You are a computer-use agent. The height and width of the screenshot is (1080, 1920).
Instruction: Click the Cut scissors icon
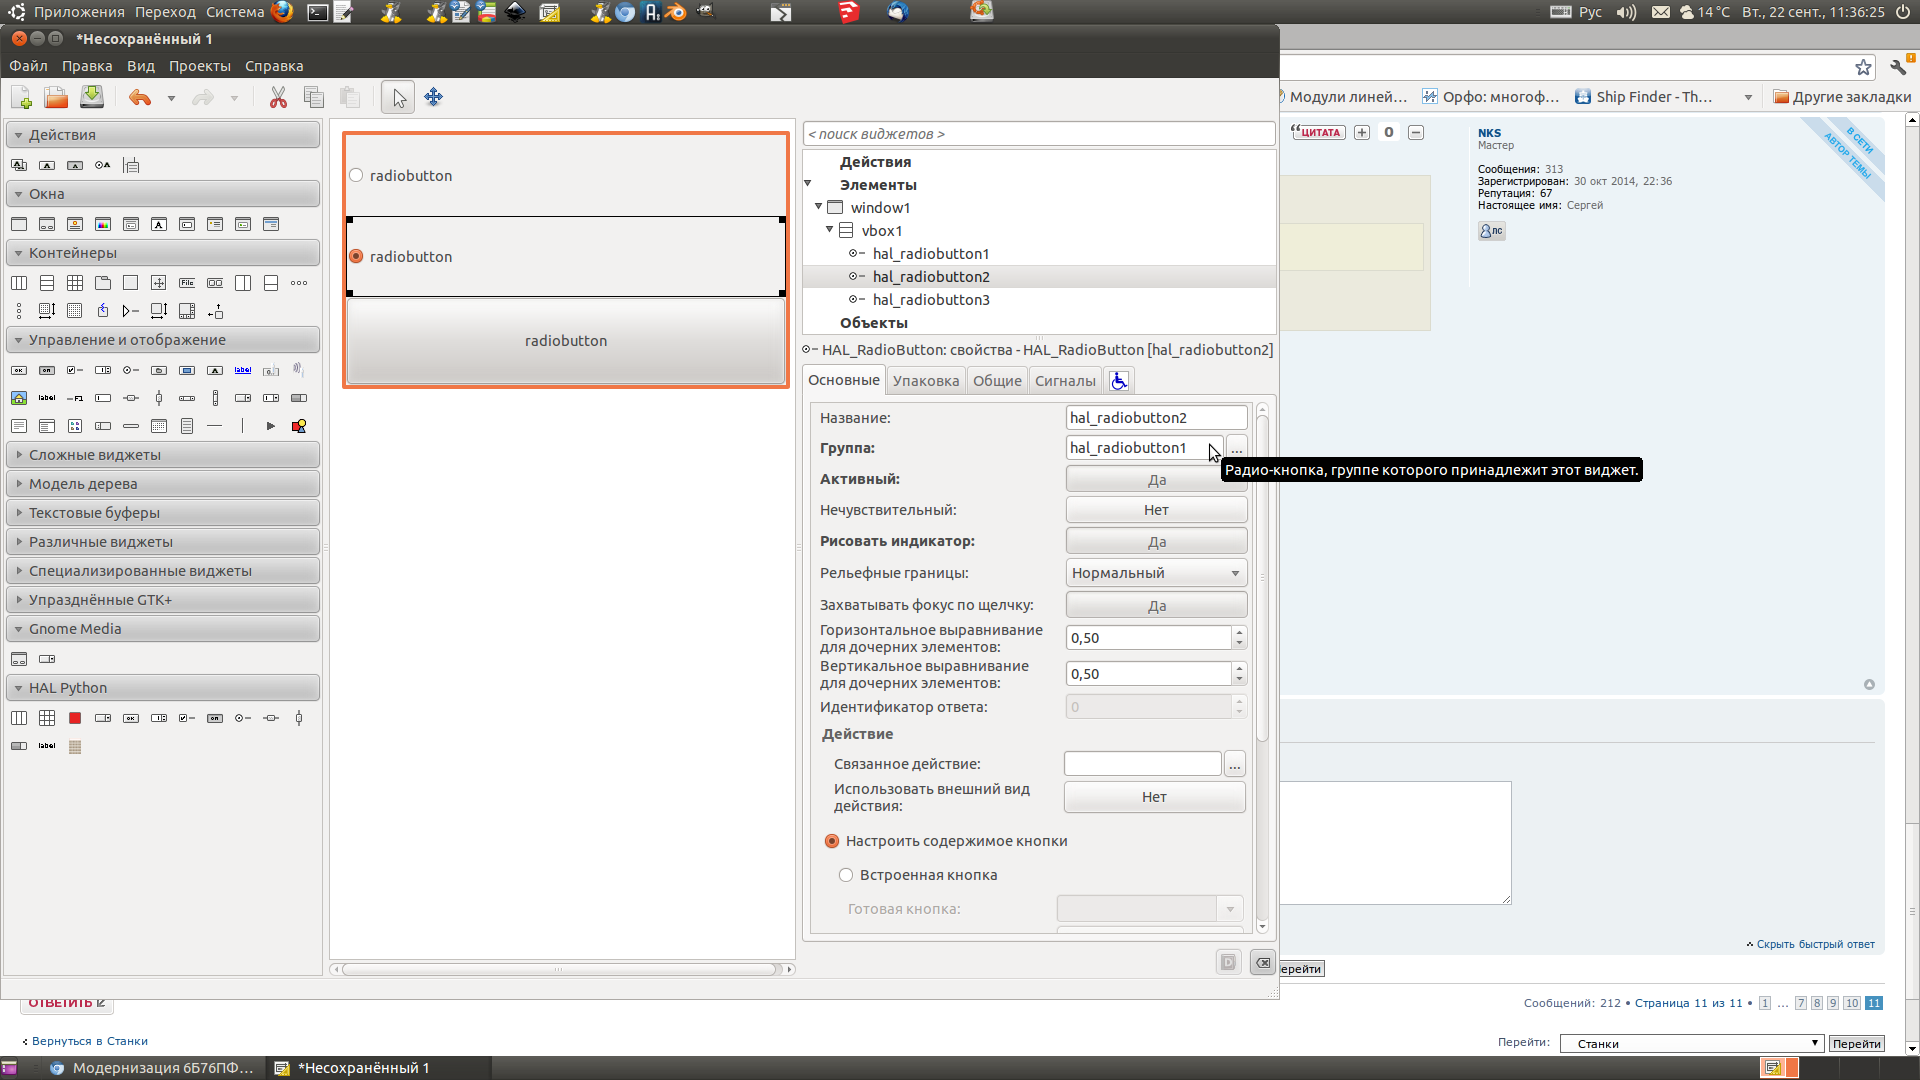pos(278,97)
